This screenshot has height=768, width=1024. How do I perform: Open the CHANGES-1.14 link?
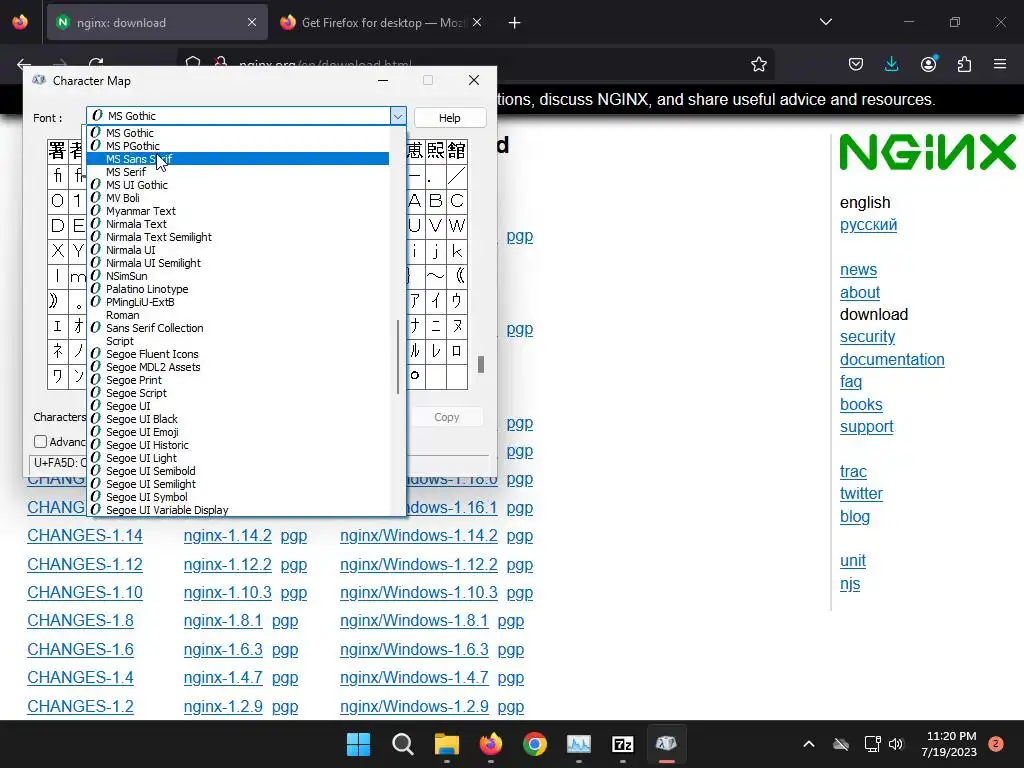point(85,536)
